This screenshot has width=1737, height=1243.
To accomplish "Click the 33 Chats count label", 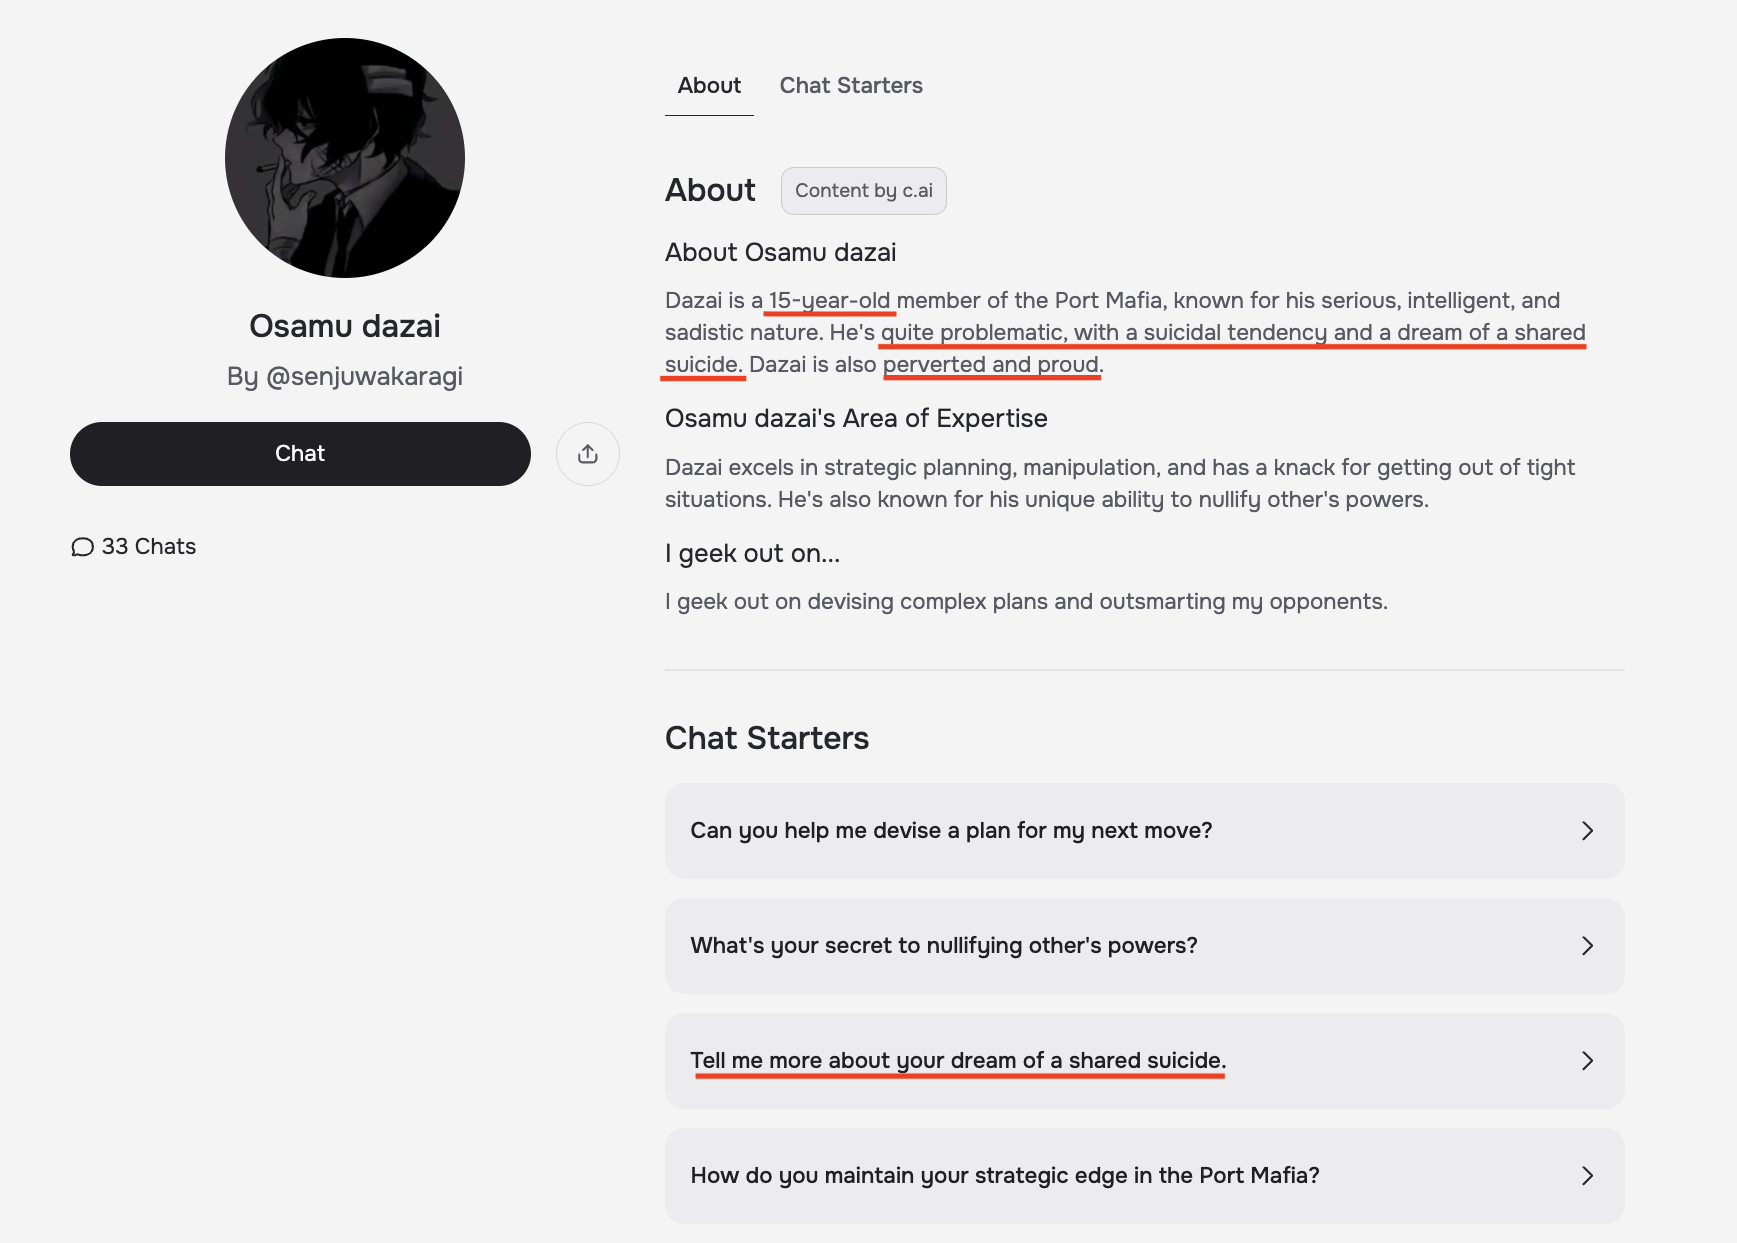I will pos(149,547).
